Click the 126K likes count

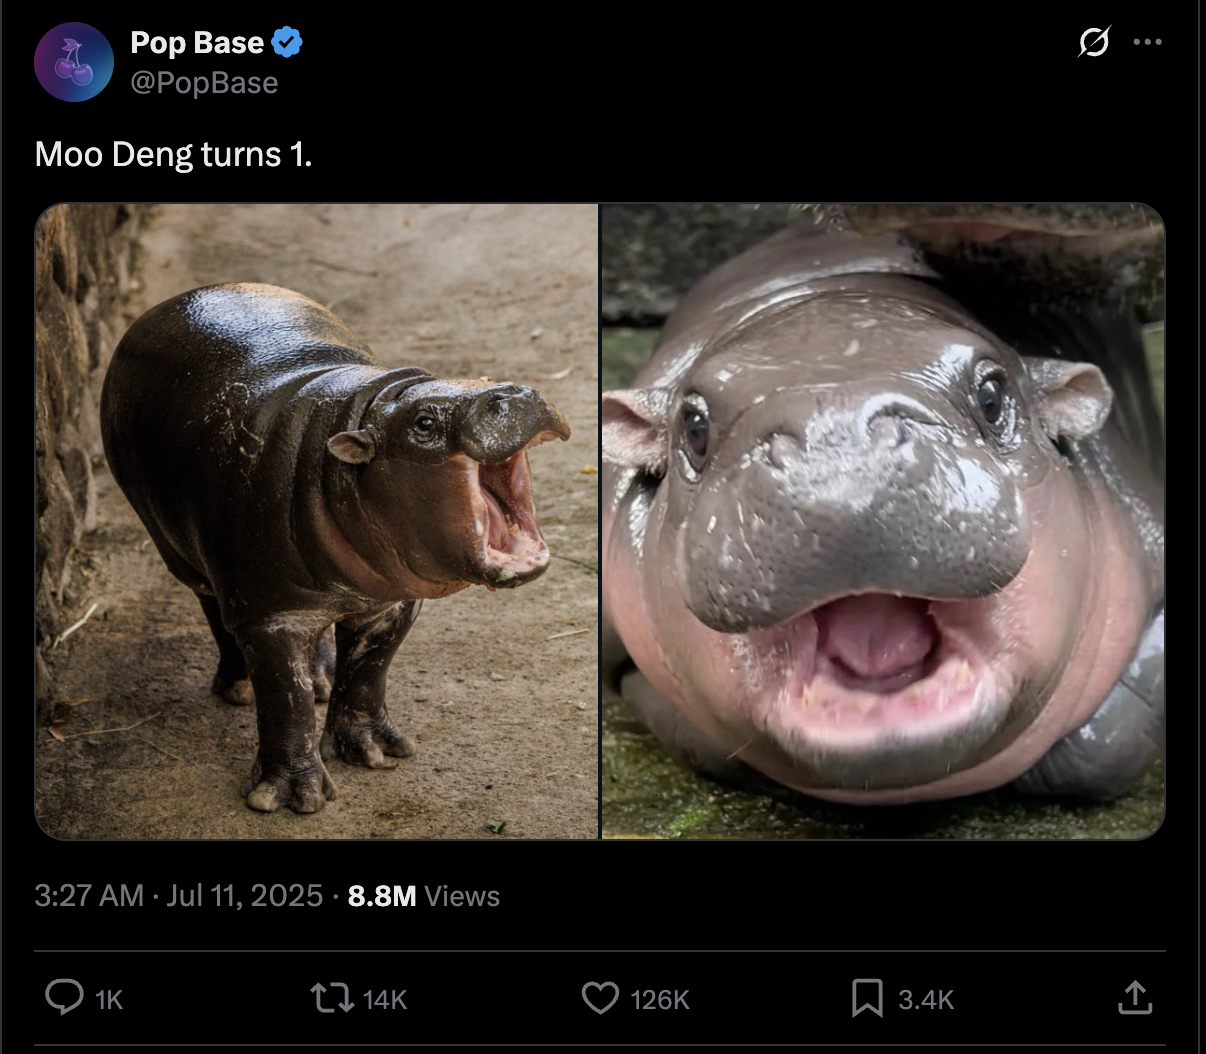click(660, 1000)
